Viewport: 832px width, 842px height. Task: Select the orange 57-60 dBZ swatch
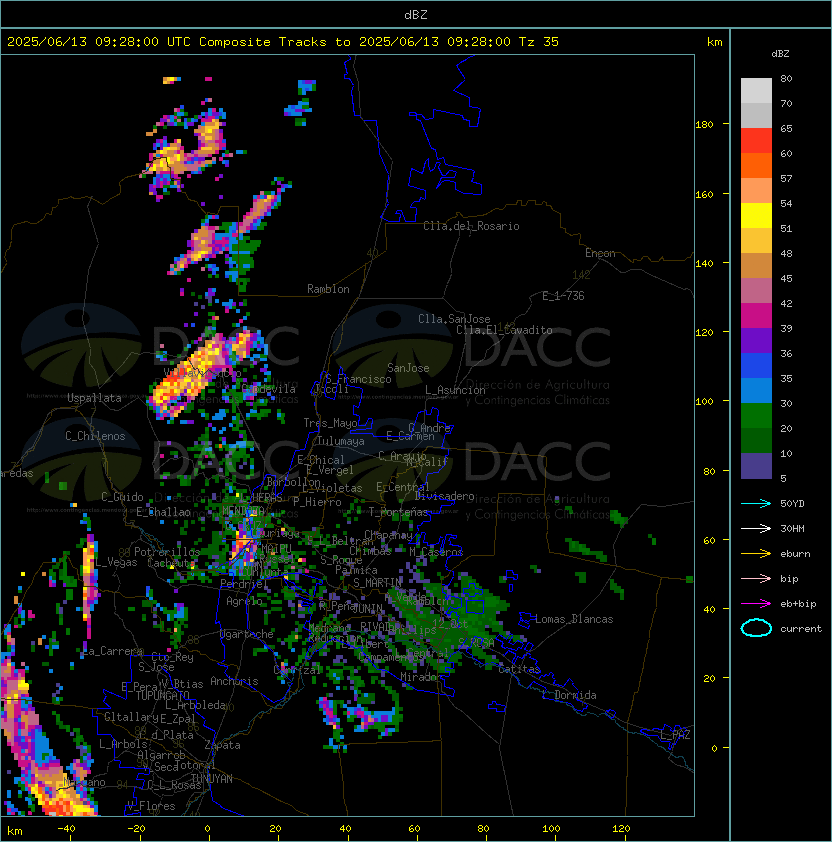756,165
